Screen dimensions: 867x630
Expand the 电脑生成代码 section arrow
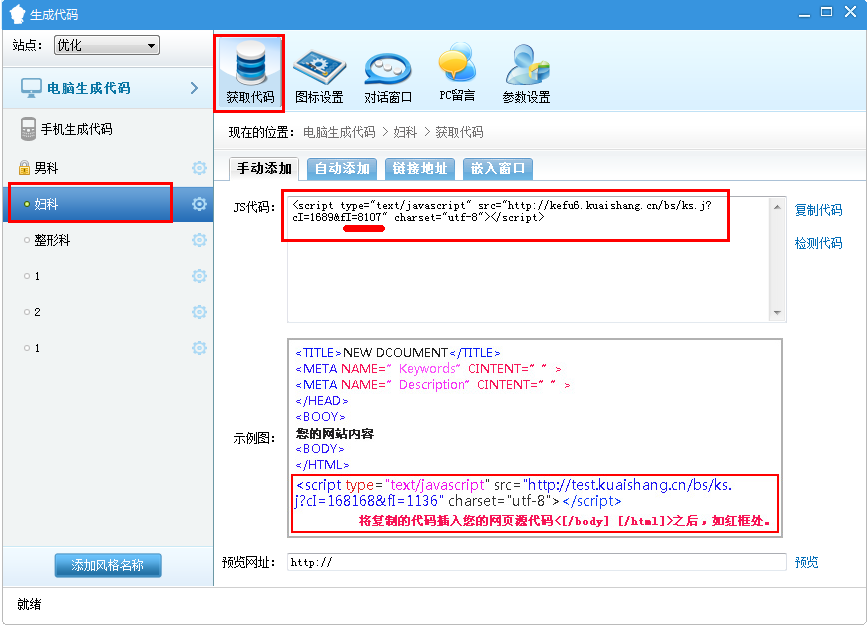194,88
